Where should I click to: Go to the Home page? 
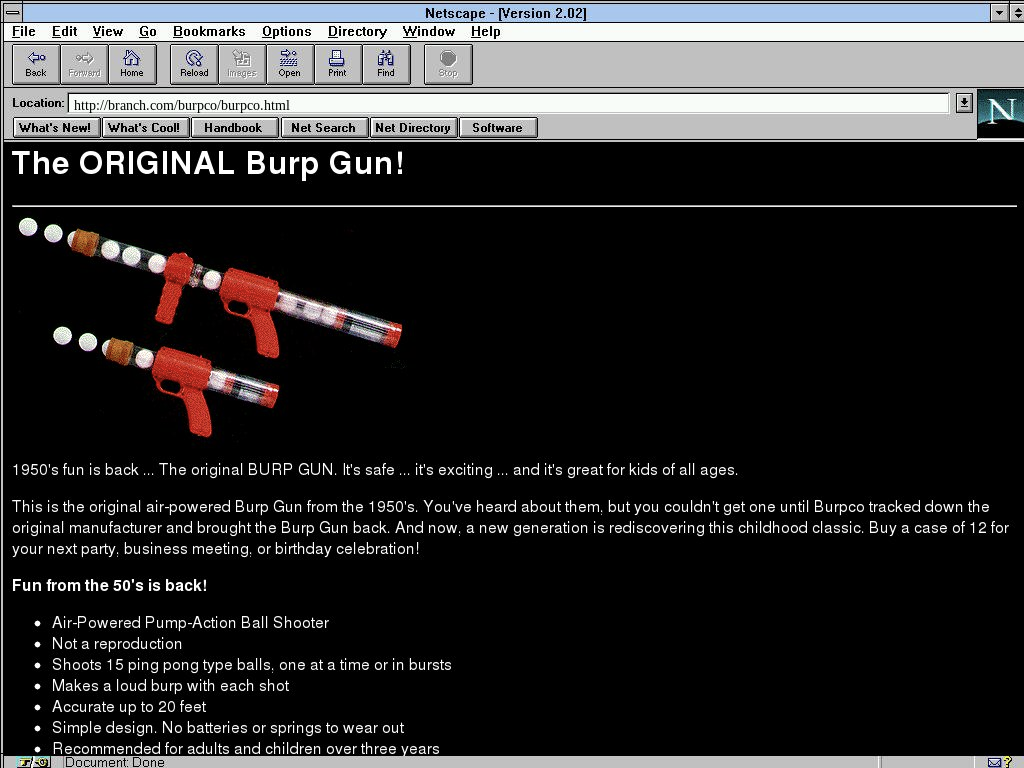(132, 64)
